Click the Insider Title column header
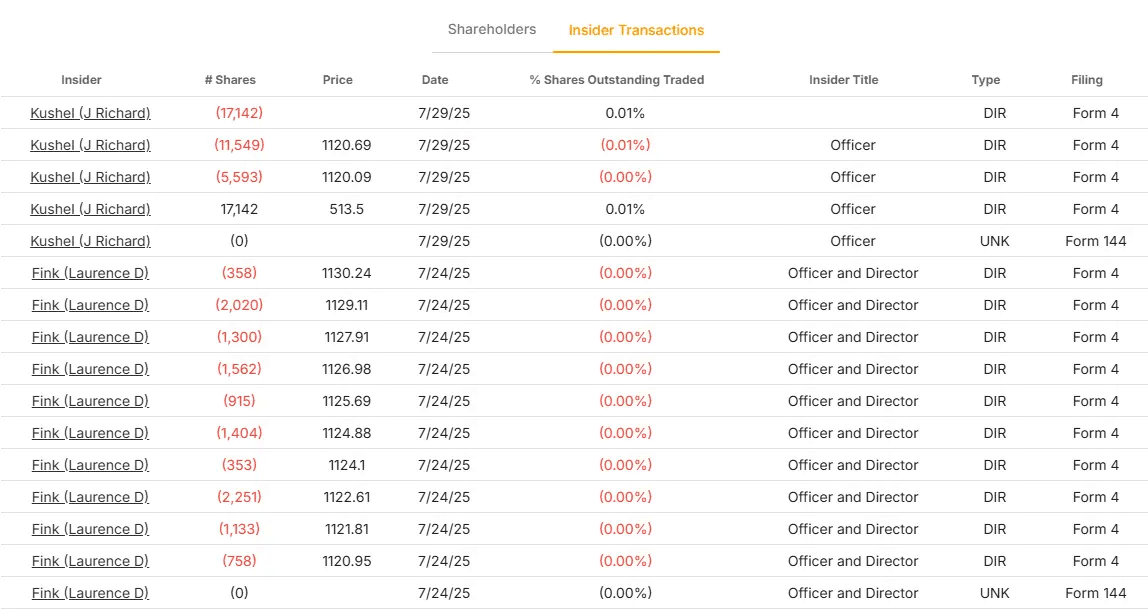Image resolution: width=1148 pixels, height=610 pixels. tap(843, 80)
